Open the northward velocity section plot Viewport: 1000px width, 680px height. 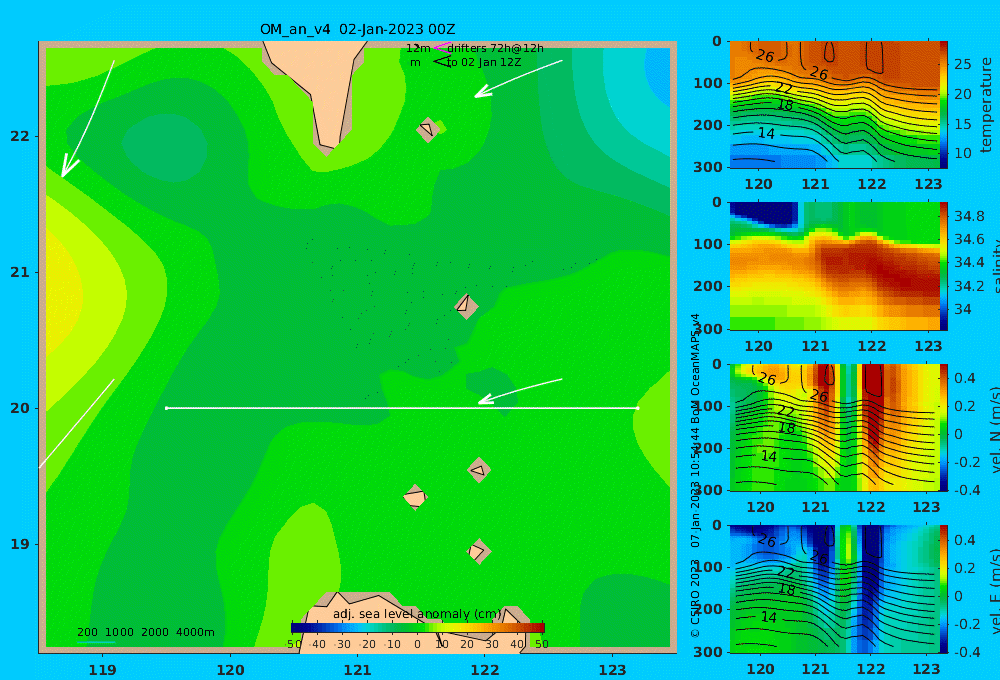[835, 427]
